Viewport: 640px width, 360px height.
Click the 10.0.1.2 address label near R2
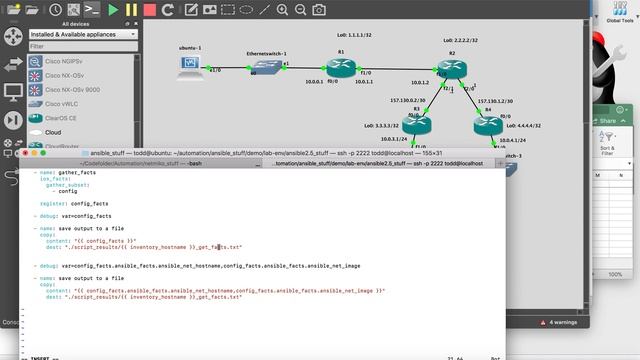420,82
